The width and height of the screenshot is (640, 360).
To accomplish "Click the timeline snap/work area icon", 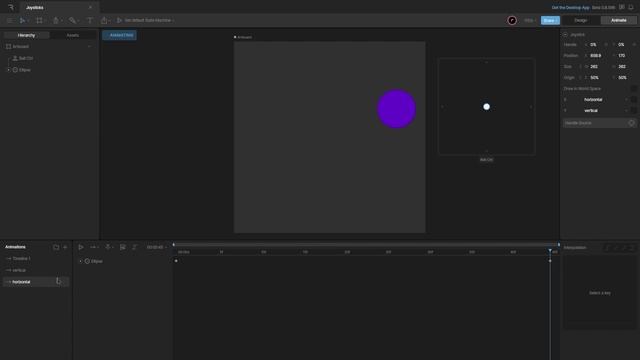I will click(x=108, y=247).
